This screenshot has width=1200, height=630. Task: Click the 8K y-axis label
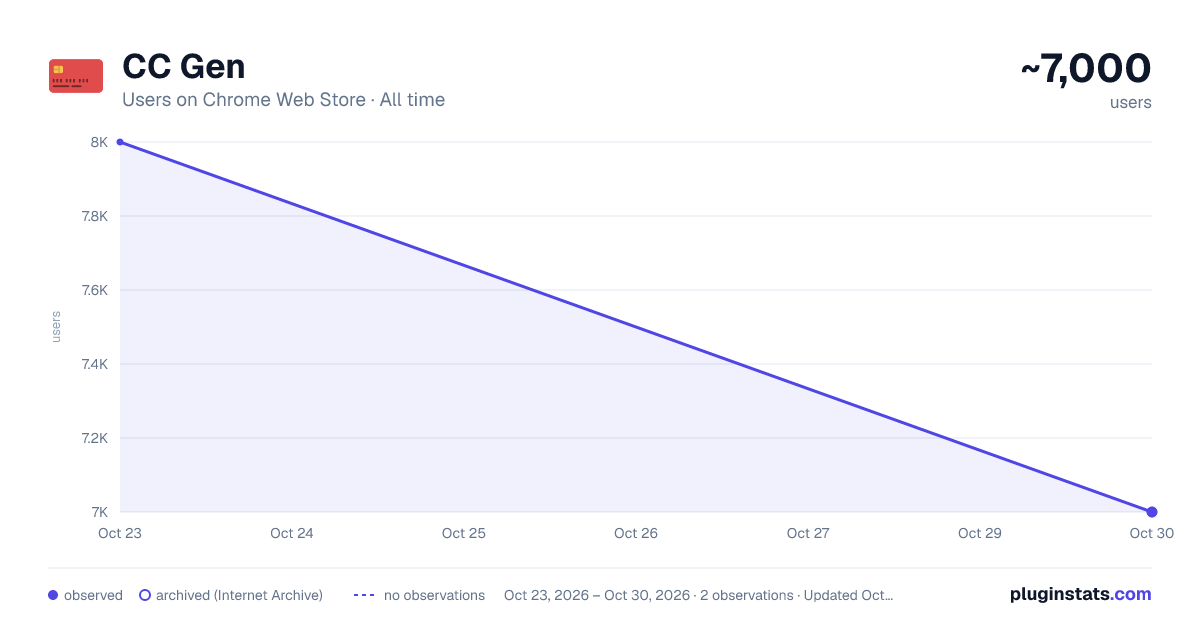(x=99, y=142)
